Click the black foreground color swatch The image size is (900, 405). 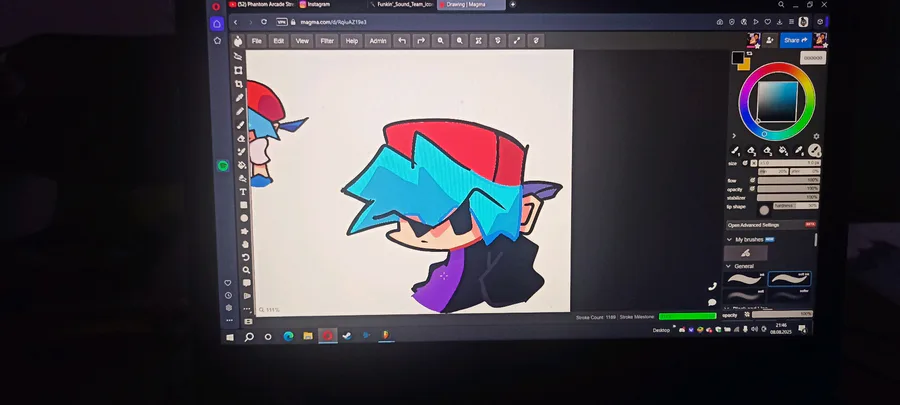pyautogui.click(x=738, y=57)
